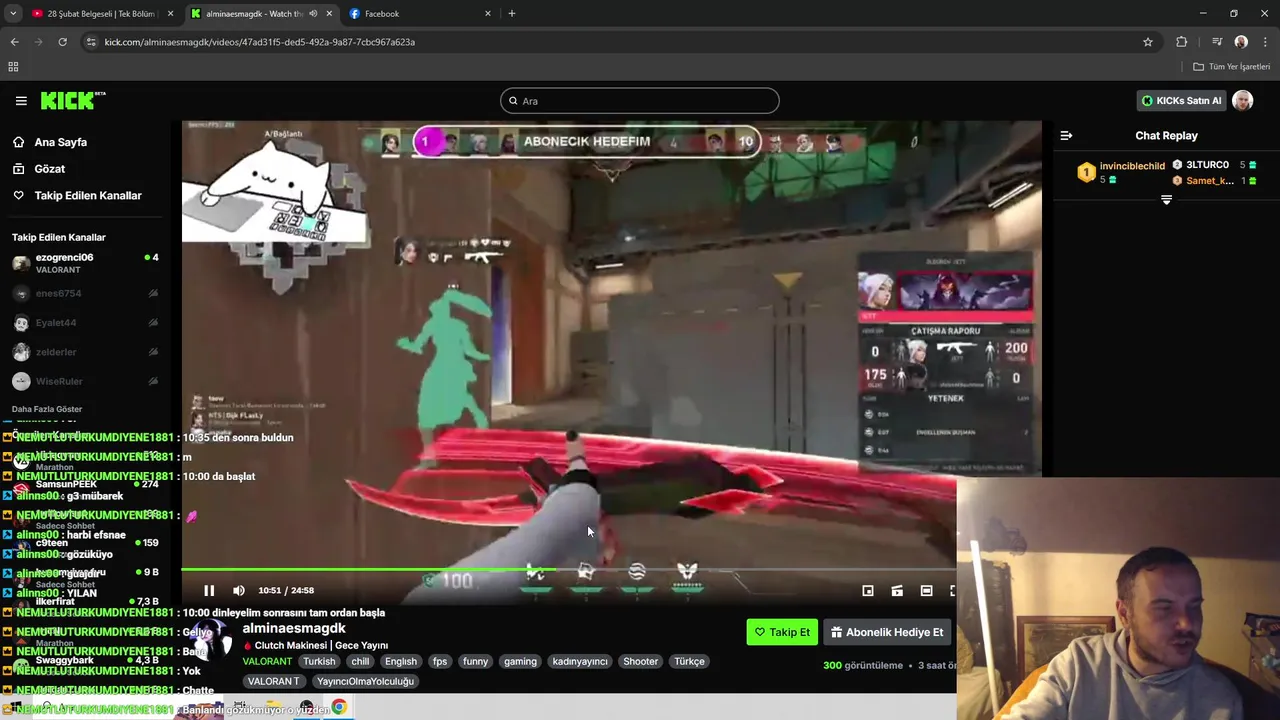Select the Turkish tag

pyautogui.click(x=320, y=661)
